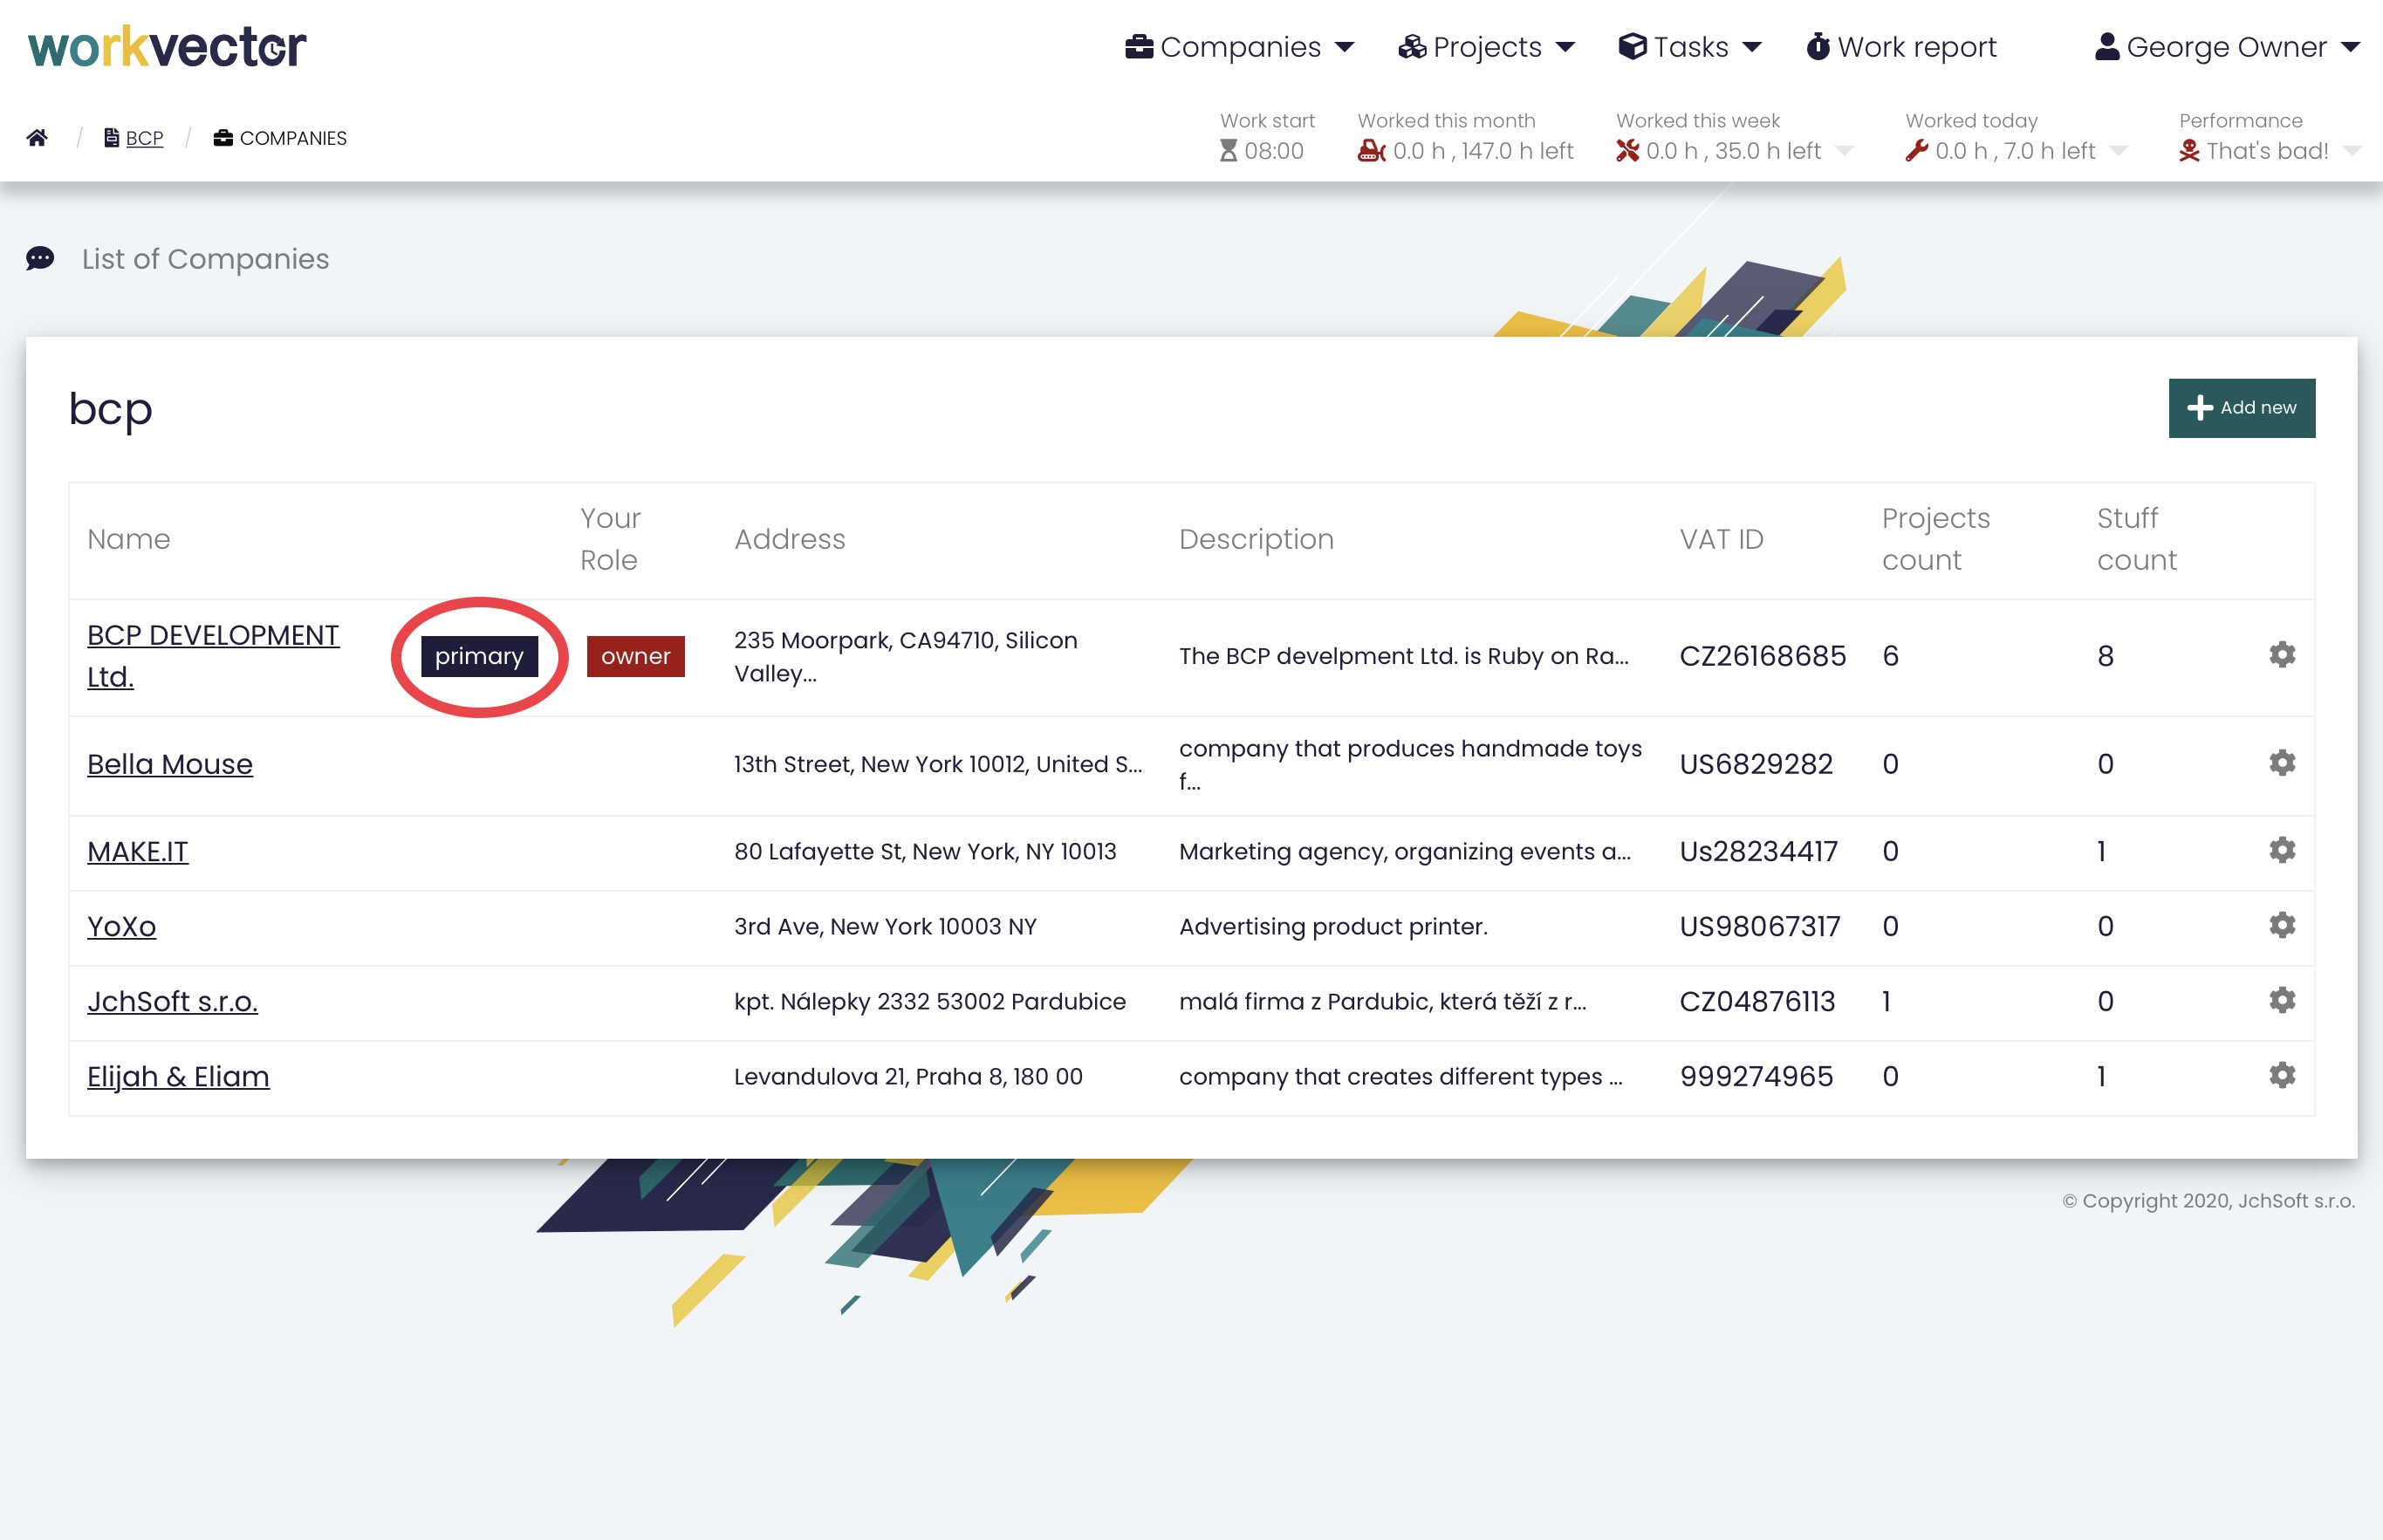2383x1540 pixels.
Task: Click gear icon in JchSoft s.r.o. row
Action: click(2281, 1000)
